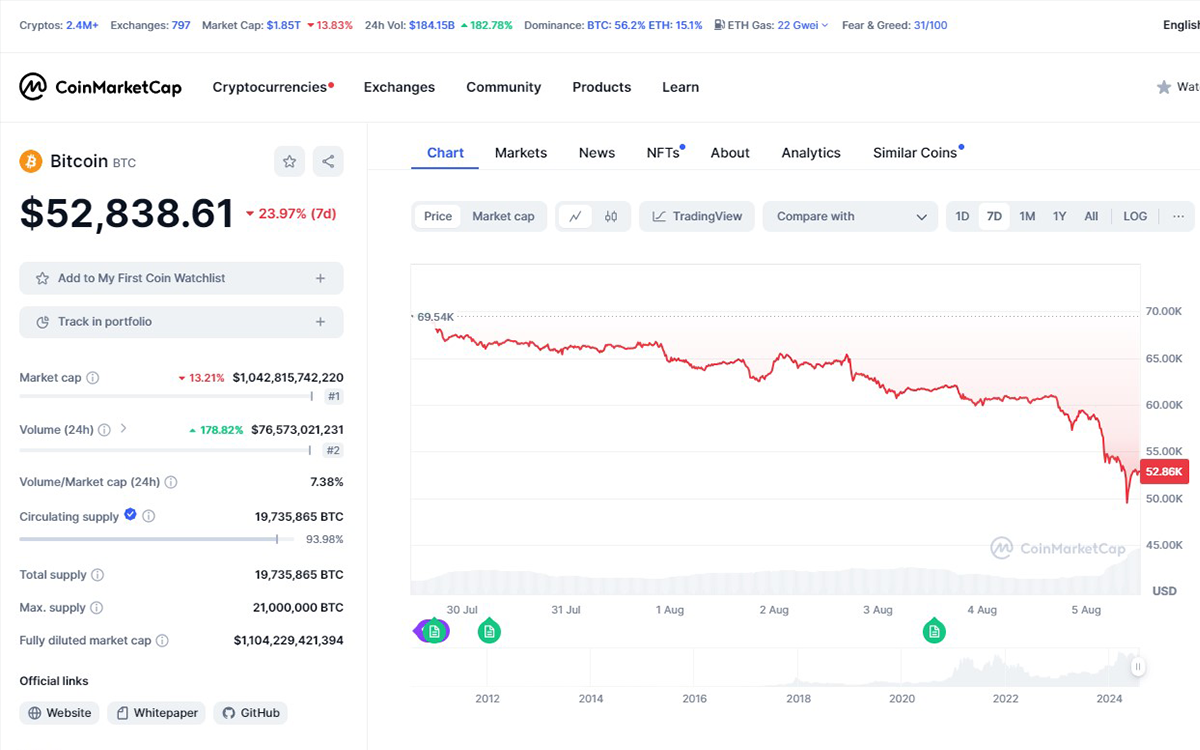
Task: Add to My First Coin Watchlist
Action: 181,278
